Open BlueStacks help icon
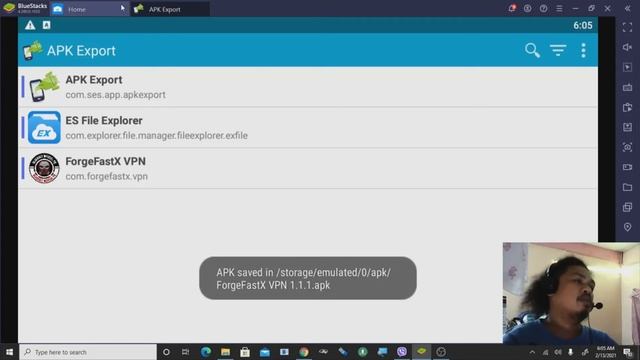The height and width of the screenshot is (360, 640). (543, 8)
